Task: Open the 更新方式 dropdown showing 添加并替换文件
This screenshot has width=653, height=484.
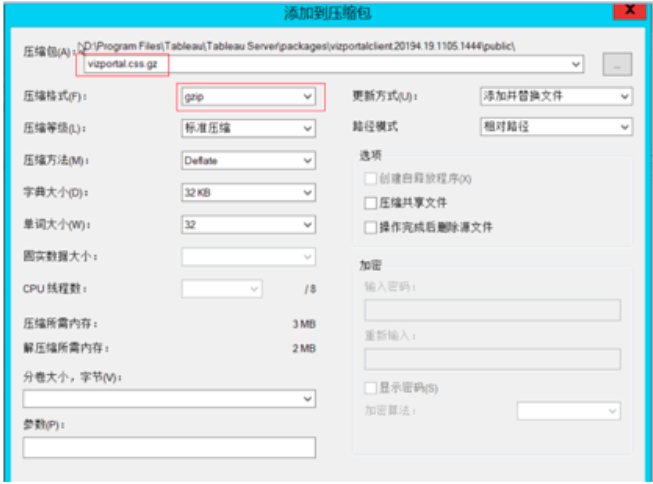Action: [x=555, y=96]
